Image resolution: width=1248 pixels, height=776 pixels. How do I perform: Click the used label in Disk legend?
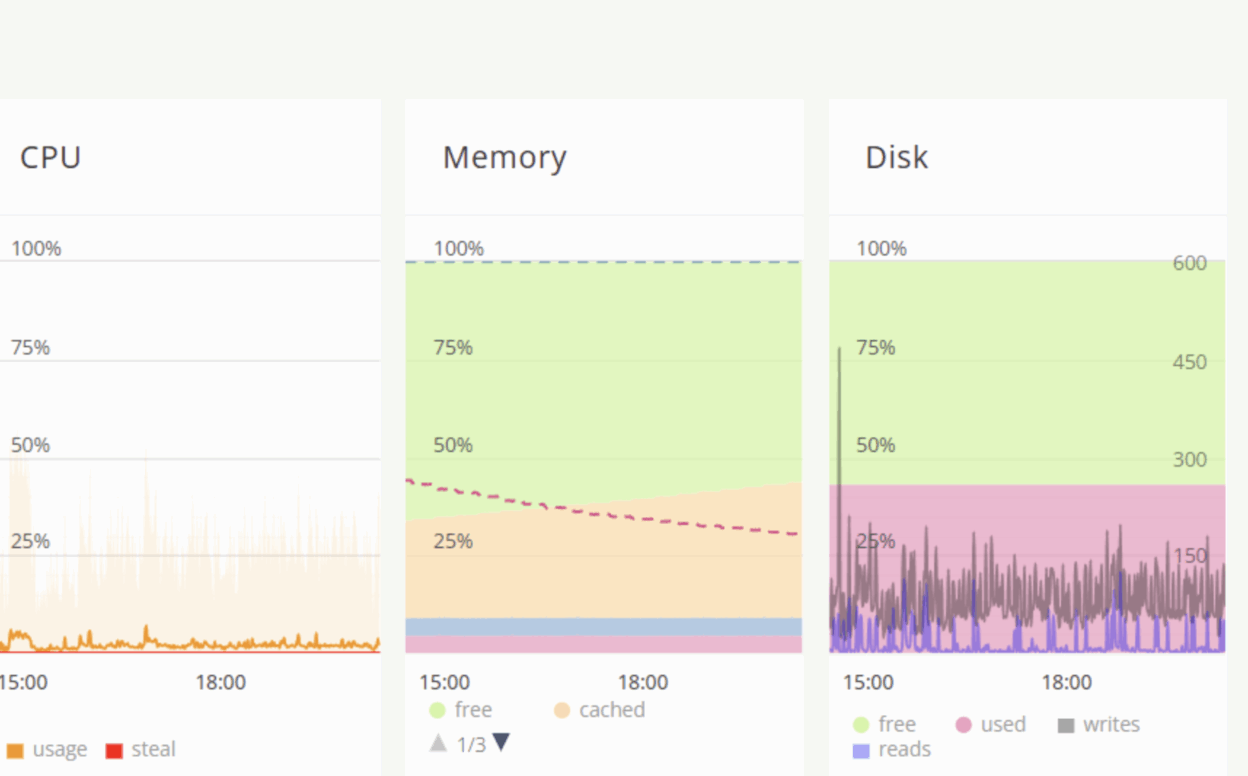point(1003,725)
